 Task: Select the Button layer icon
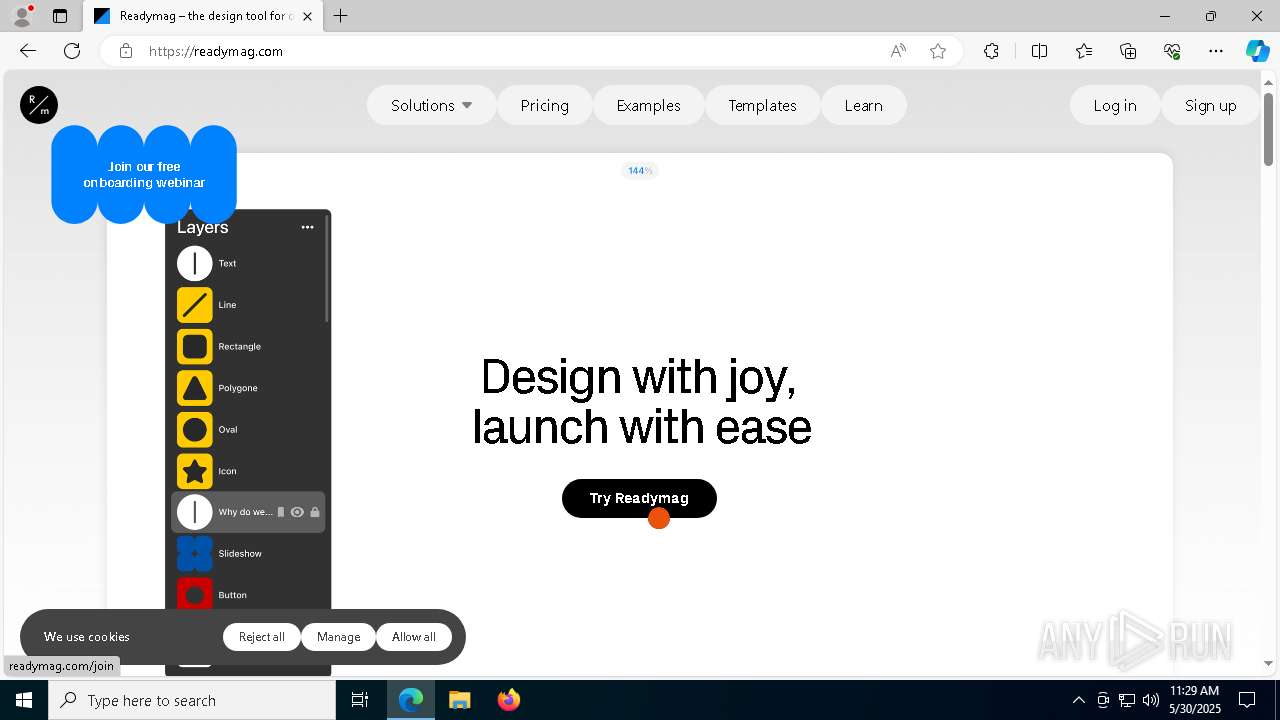195,595
